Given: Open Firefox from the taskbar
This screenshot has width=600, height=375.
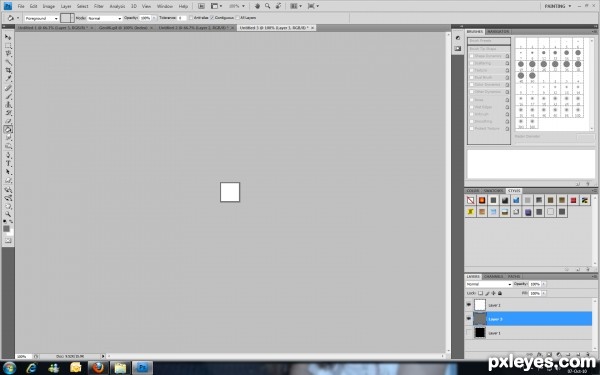Looking at the screenshot, I should (x=98, y=368).
